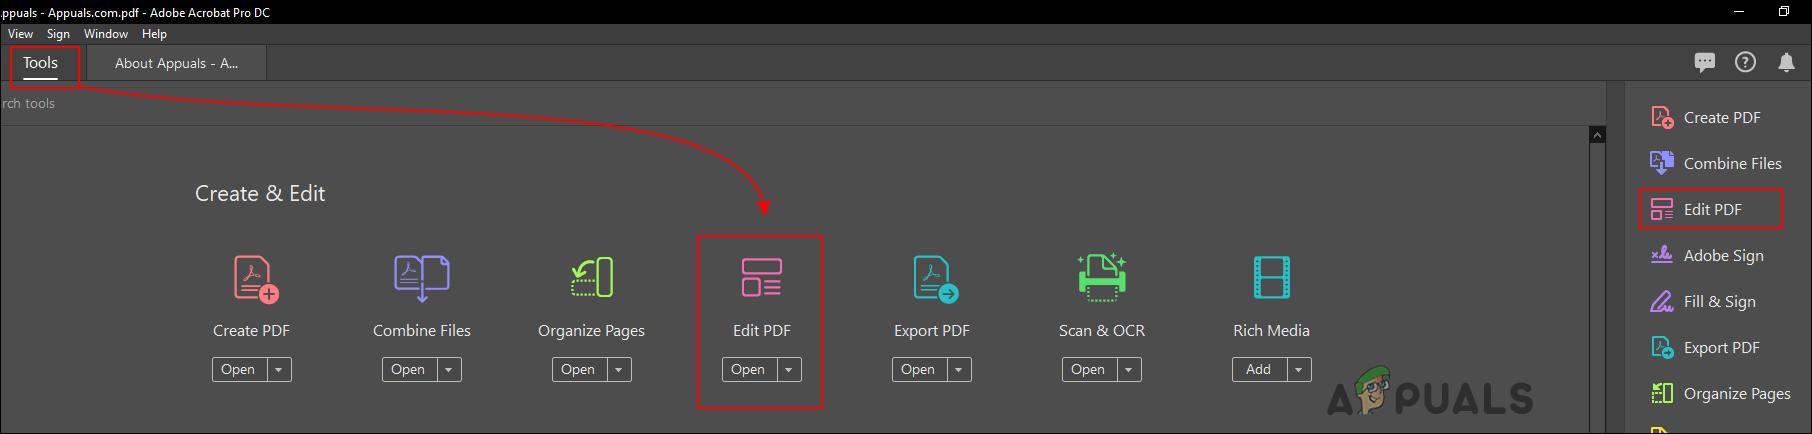Select the Create PDF icon in the right sidebar

click(1662, 117)
